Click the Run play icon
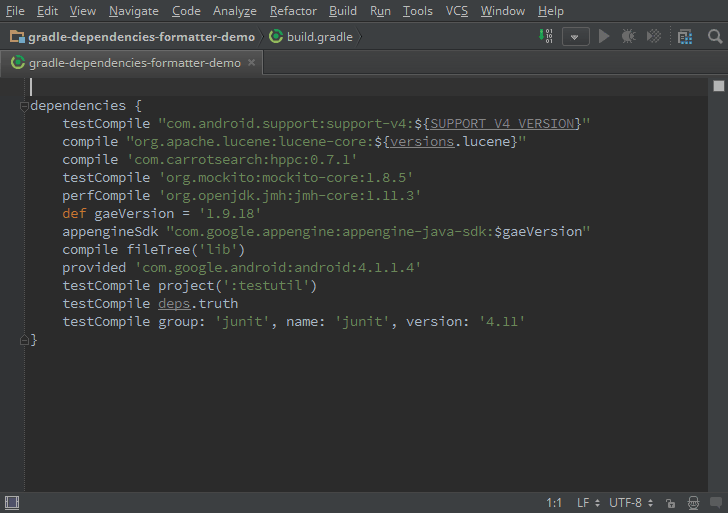Image resolution: width=728 pixels, height=513 pixels. tap(604, 36)
